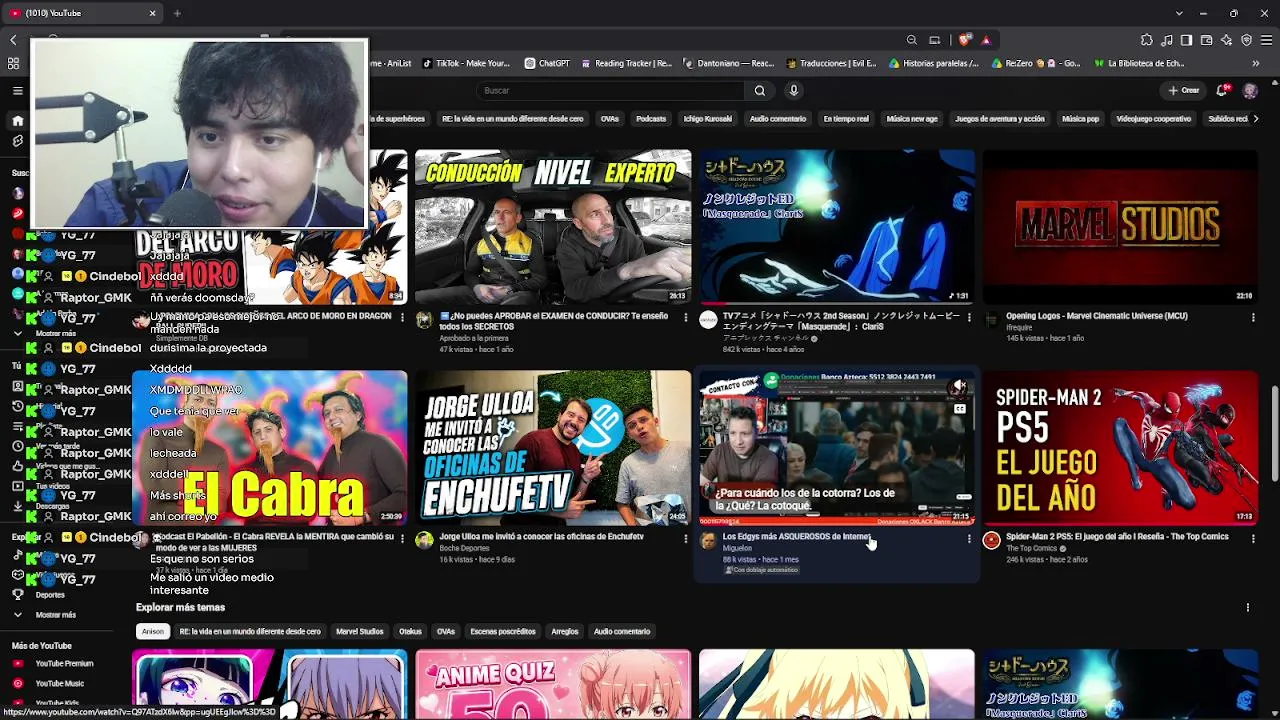Open Leo AI sparkle icon
Image resolution: width=1280 pixels, height=720 pixels.
tap(1226, 40)
